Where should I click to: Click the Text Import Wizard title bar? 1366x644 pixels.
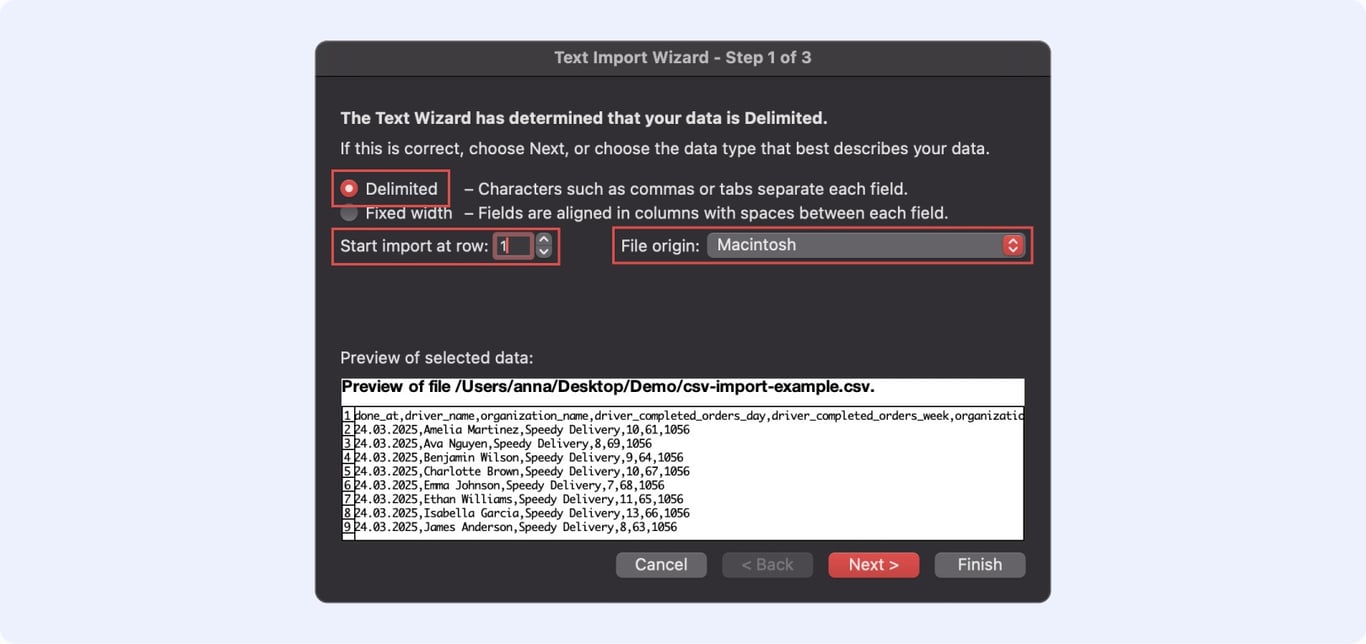683,57
